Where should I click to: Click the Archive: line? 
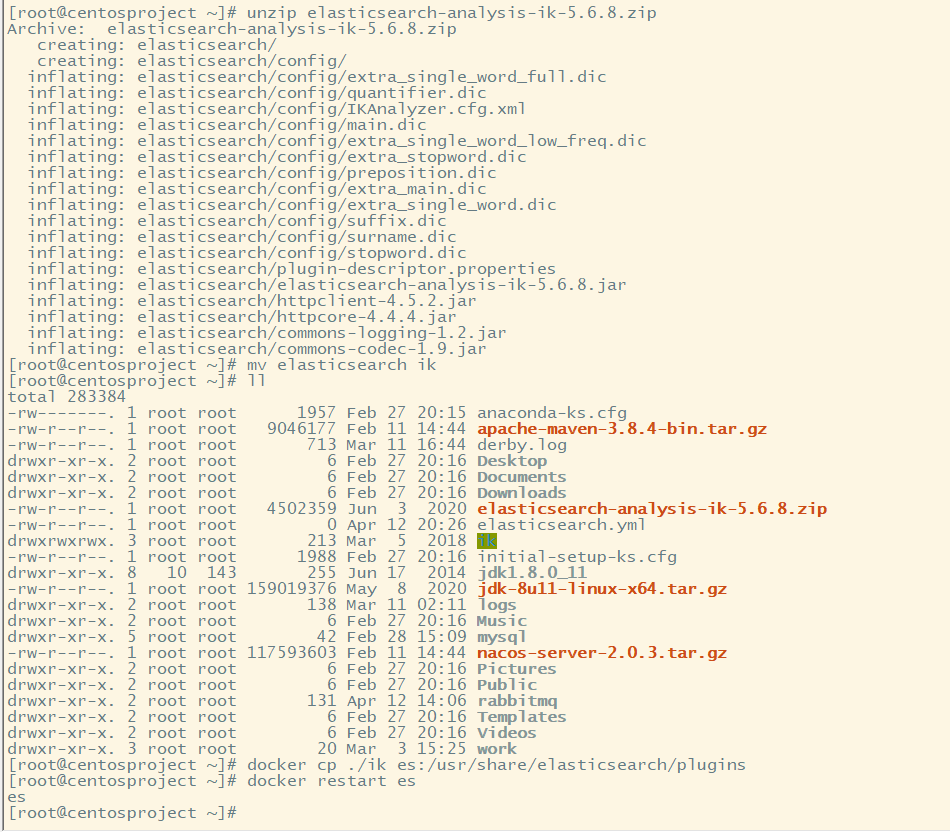coord(232,29)
